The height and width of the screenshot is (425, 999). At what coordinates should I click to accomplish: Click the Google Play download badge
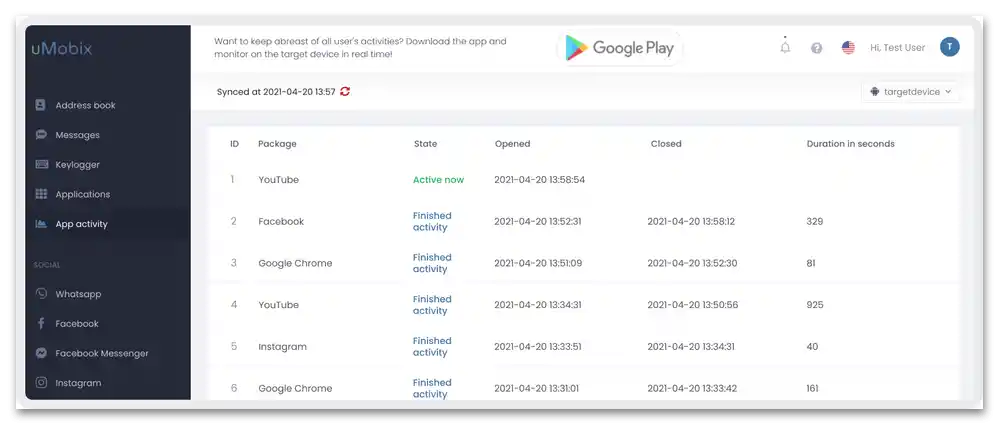point(619,48)
